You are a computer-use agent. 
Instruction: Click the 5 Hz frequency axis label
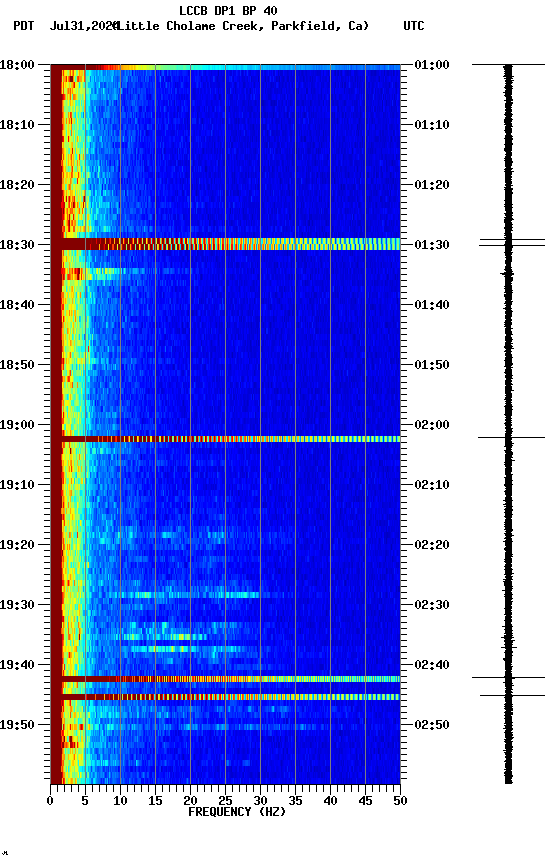point(85,801)
